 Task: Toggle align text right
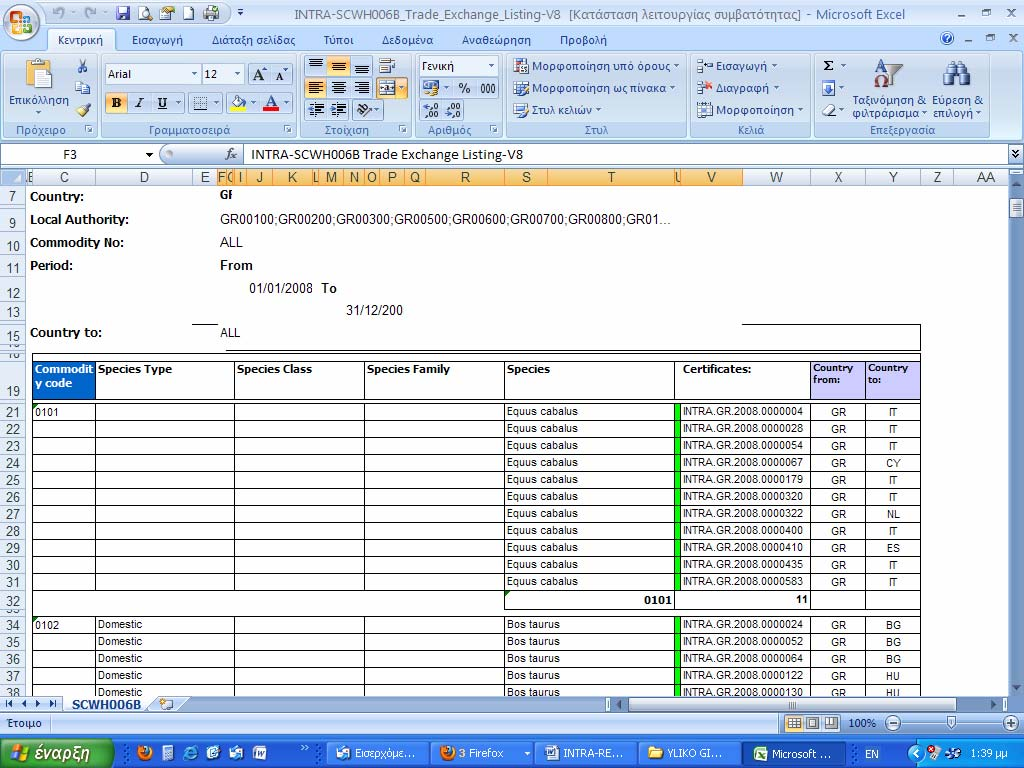[361, 88]
